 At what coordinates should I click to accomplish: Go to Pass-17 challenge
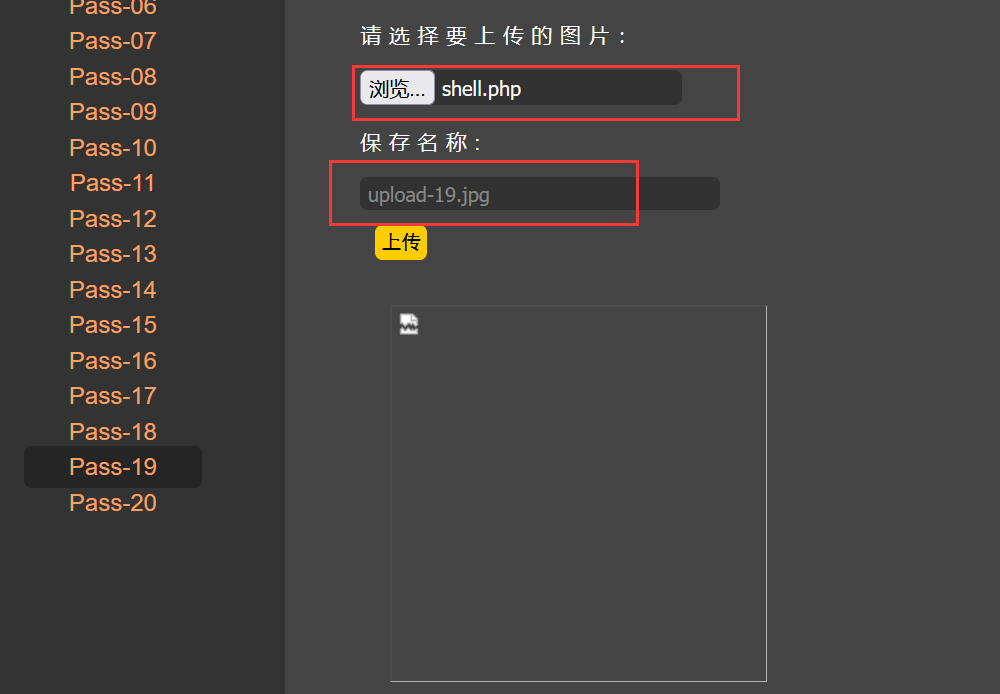point(113,396)
